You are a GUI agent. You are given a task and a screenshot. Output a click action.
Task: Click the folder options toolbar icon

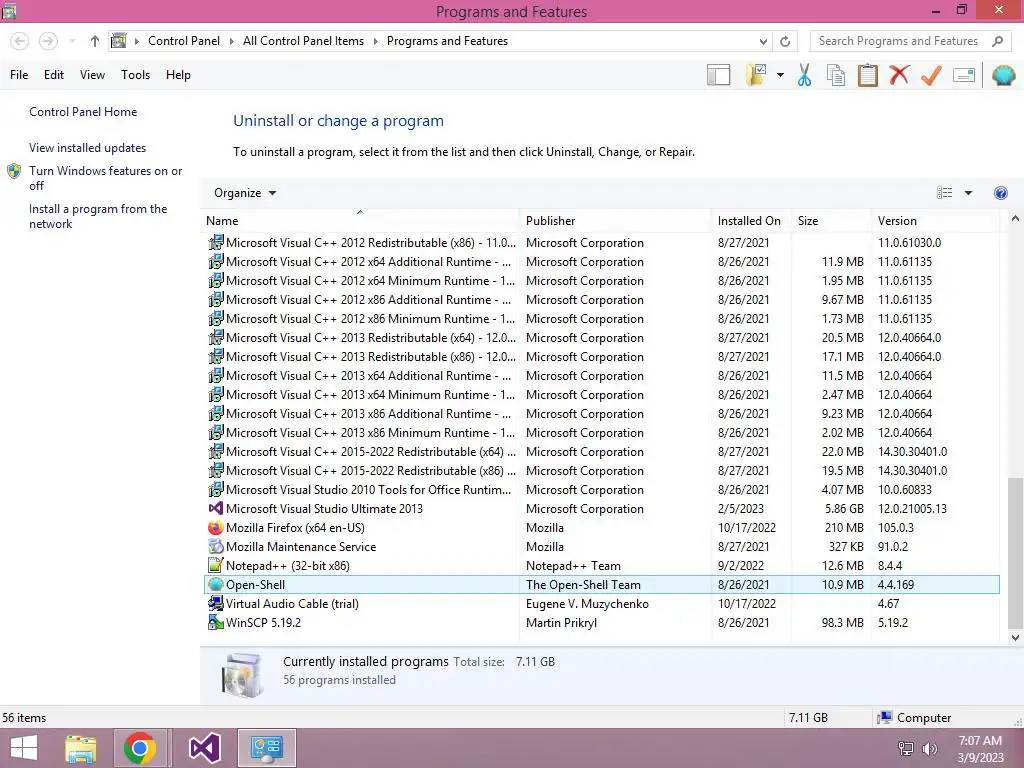[x=756, y=75]
